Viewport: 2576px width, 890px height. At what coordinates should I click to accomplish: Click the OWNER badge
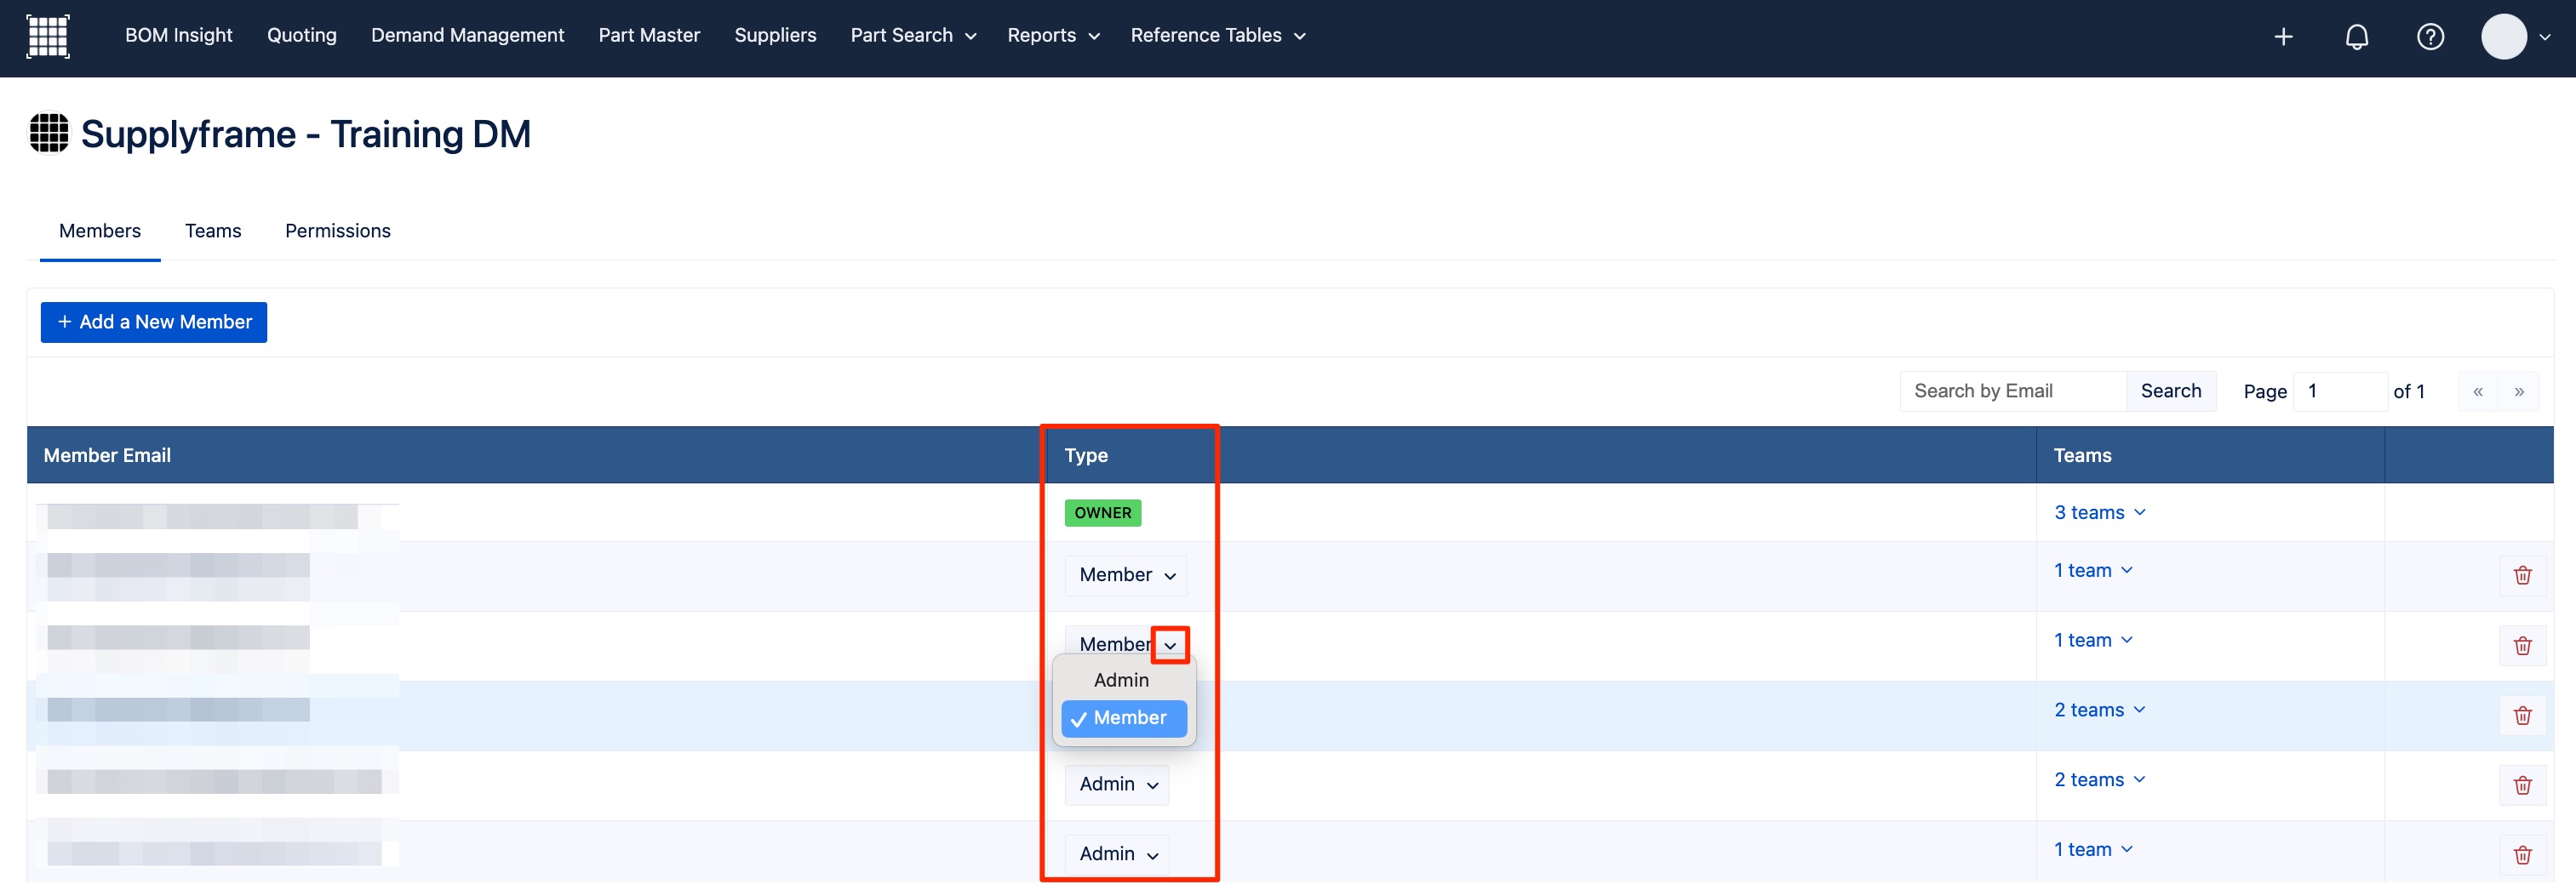(1102, 513)
